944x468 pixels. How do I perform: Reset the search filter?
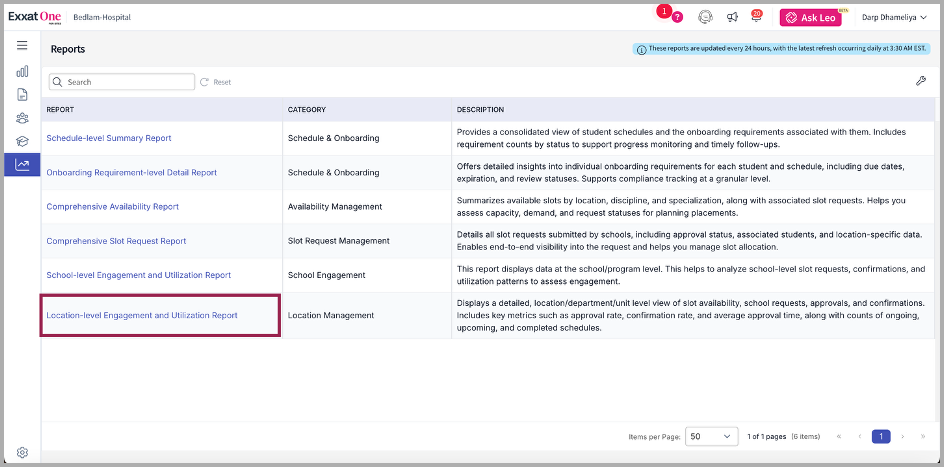[x=216, y=82]
